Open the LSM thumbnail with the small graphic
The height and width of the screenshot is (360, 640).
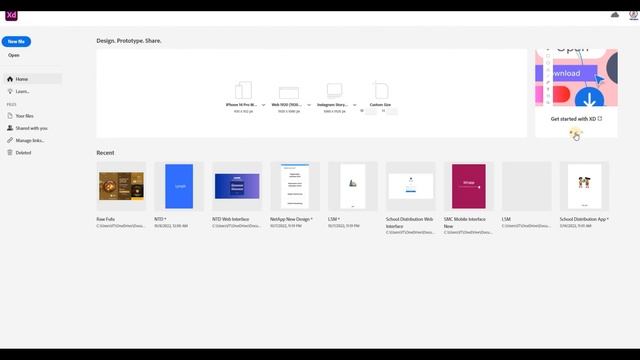[353, 186]
